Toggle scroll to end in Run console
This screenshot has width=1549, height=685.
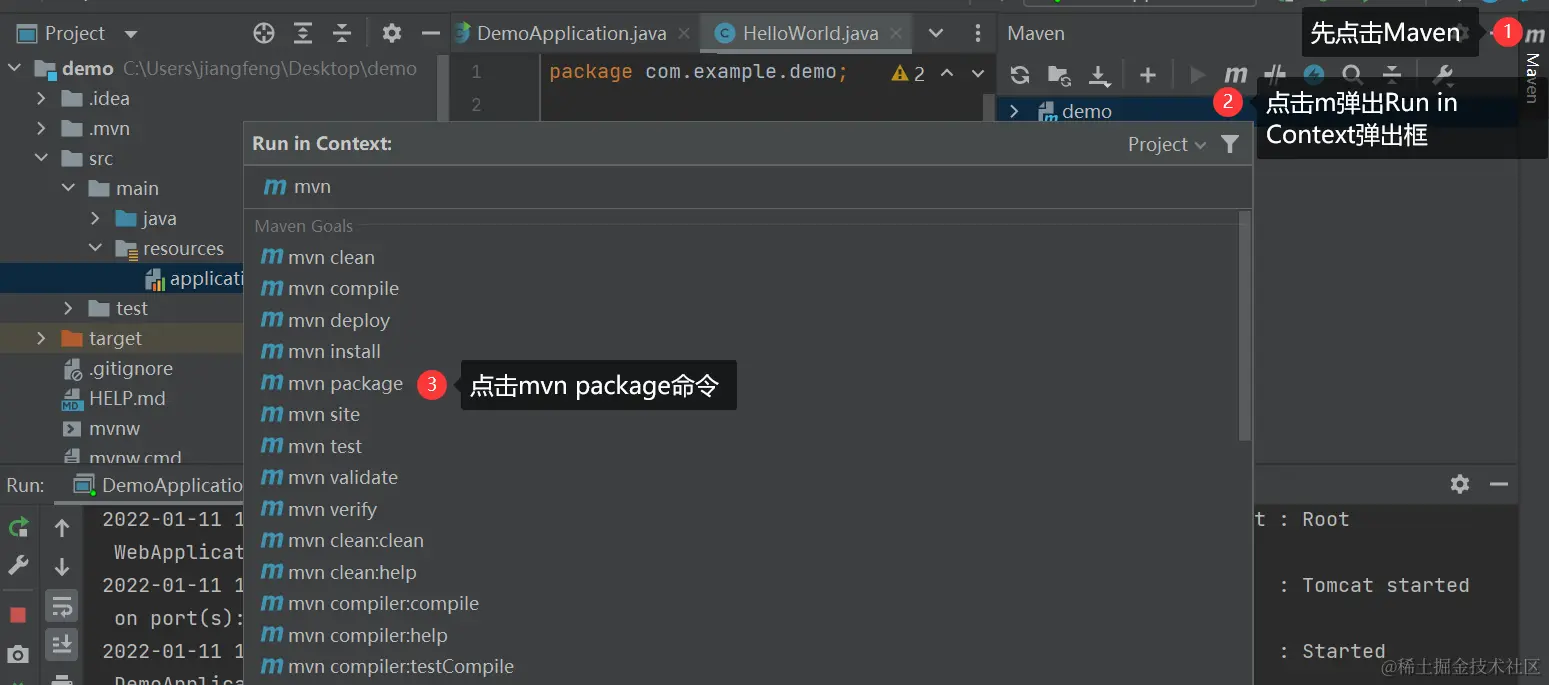[x=62, y=645]
